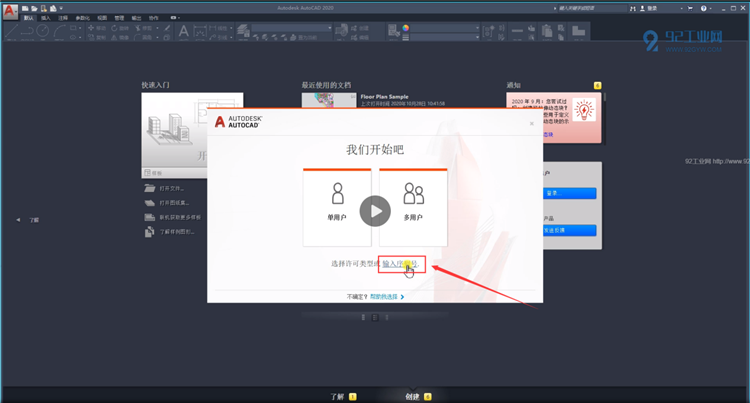Click the Base view icon
This screenshot has height=403, width=750.
point(578,32)
